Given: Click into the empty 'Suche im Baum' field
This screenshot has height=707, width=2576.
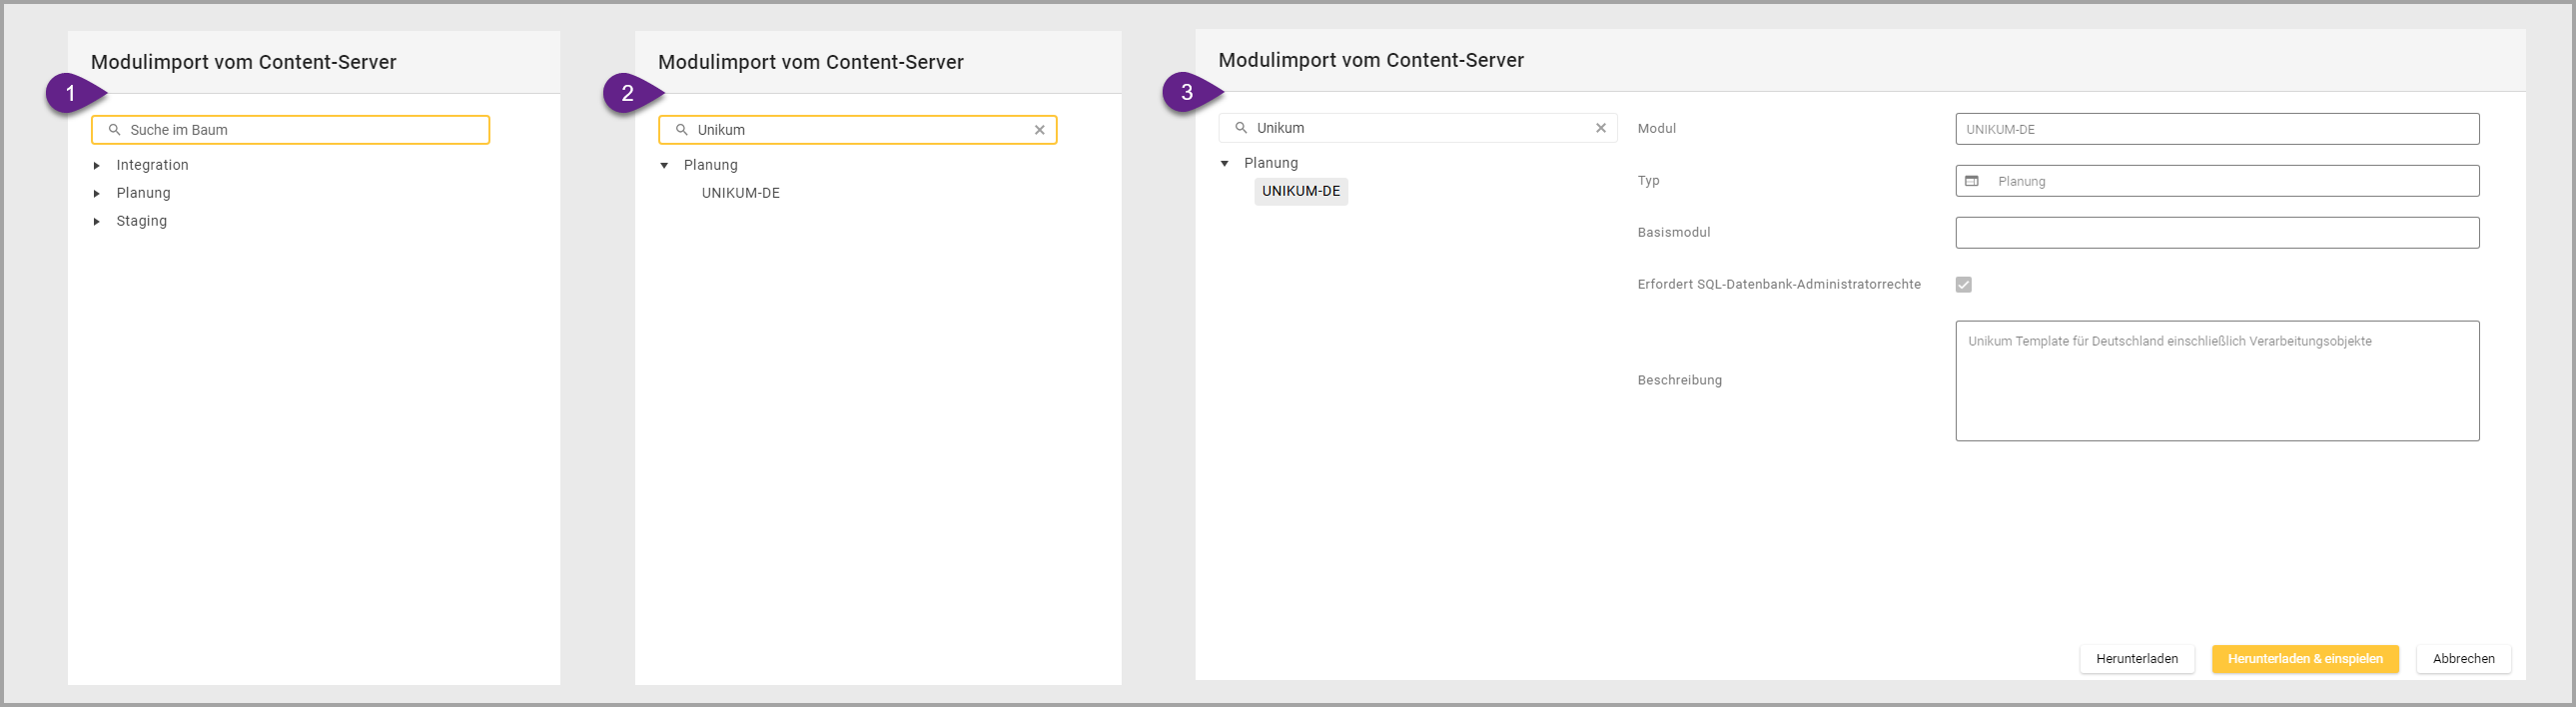Looking at the screenshot, I should click(x=300, y=130).
